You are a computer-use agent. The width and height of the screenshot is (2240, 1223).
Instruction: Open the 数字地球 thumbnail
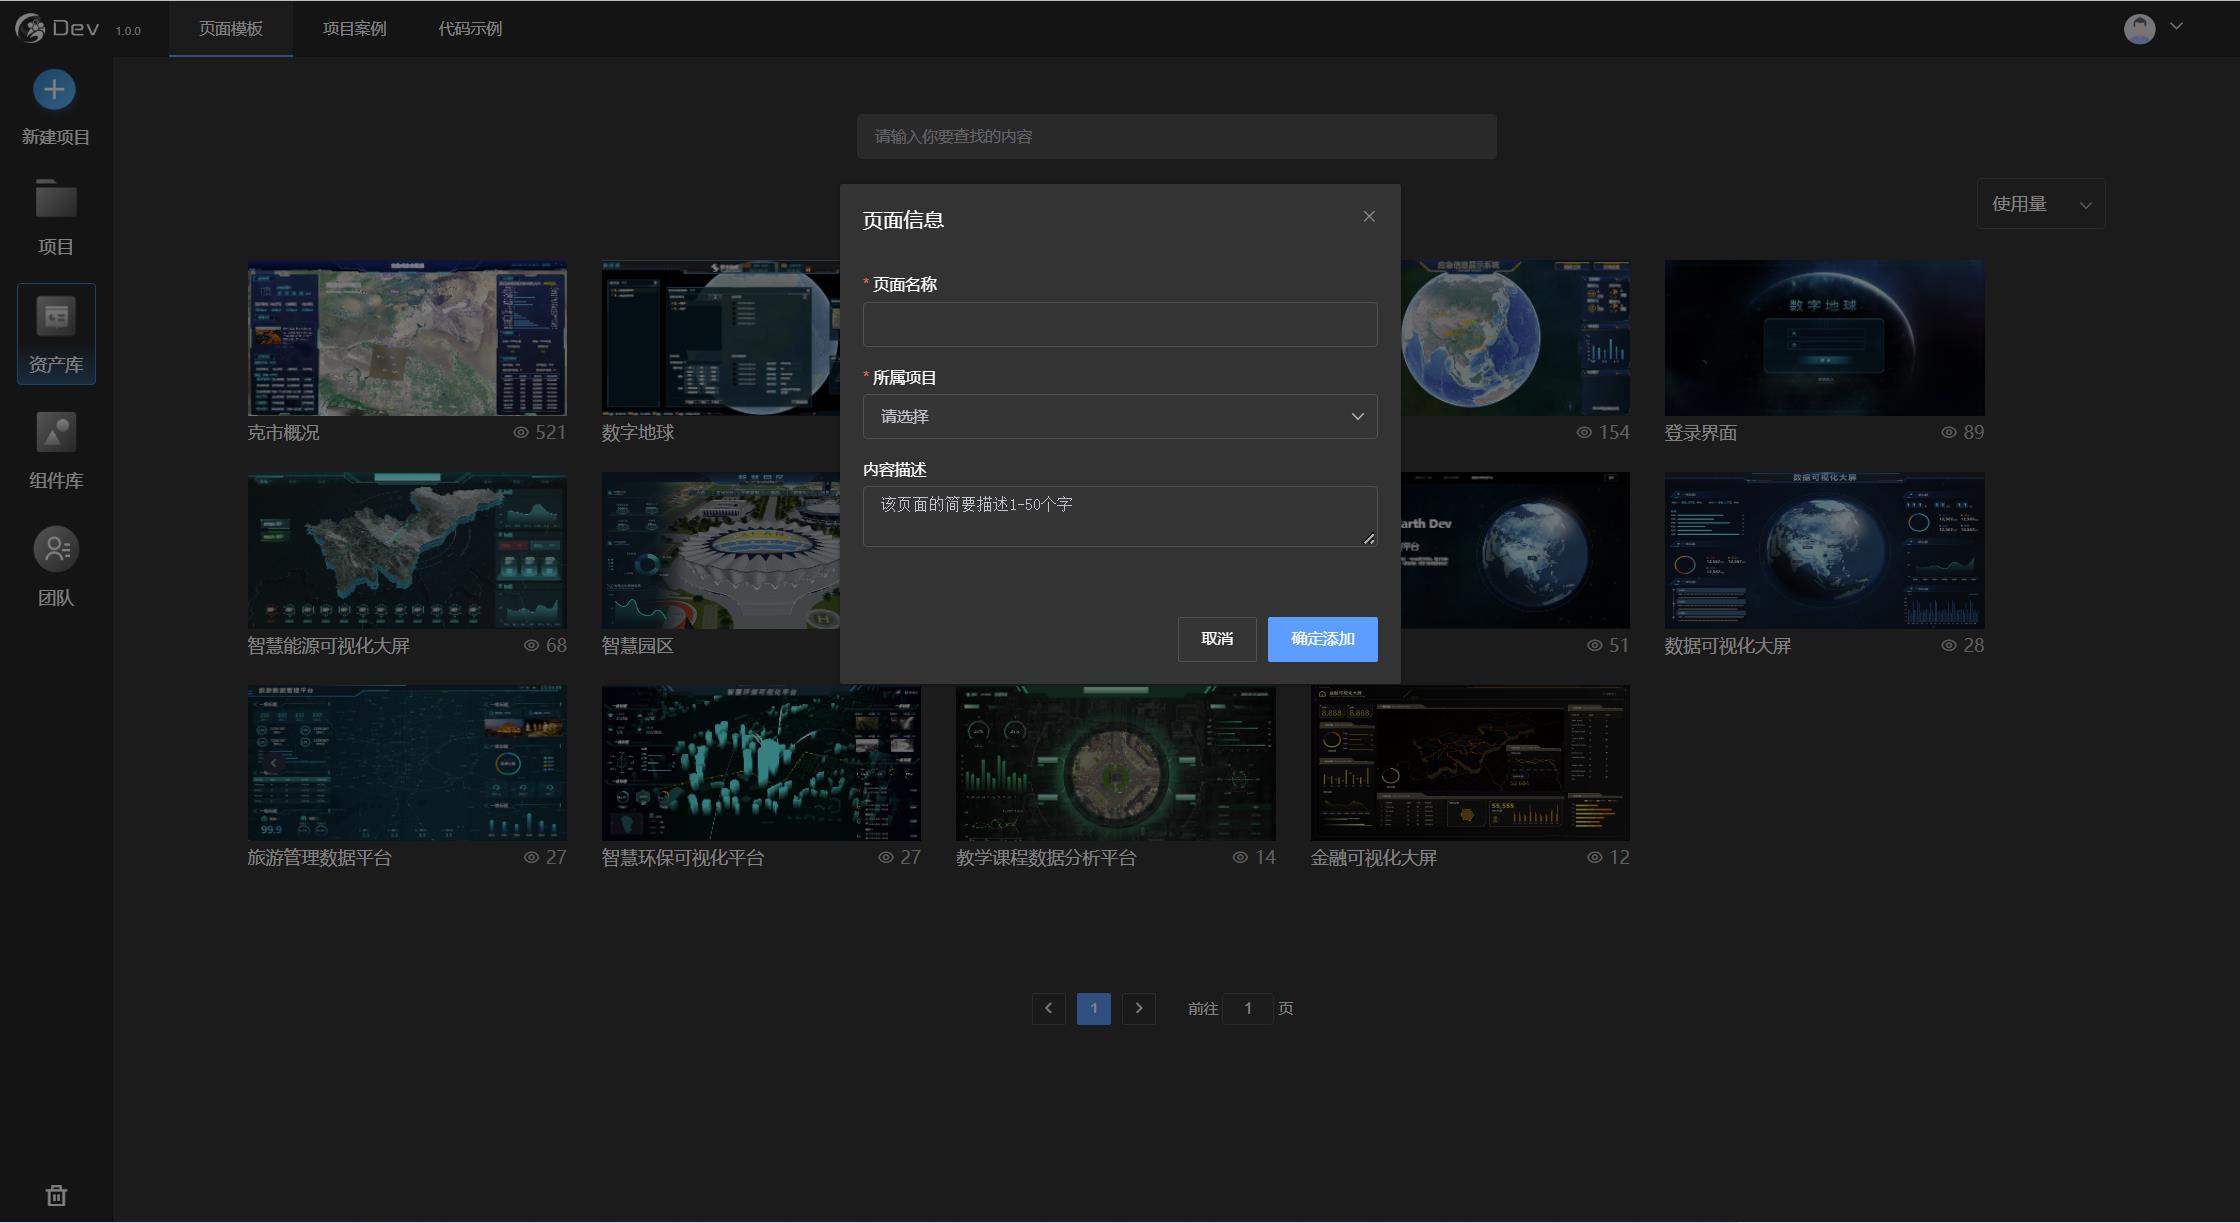pyautogui.click(x=721, y=338)
